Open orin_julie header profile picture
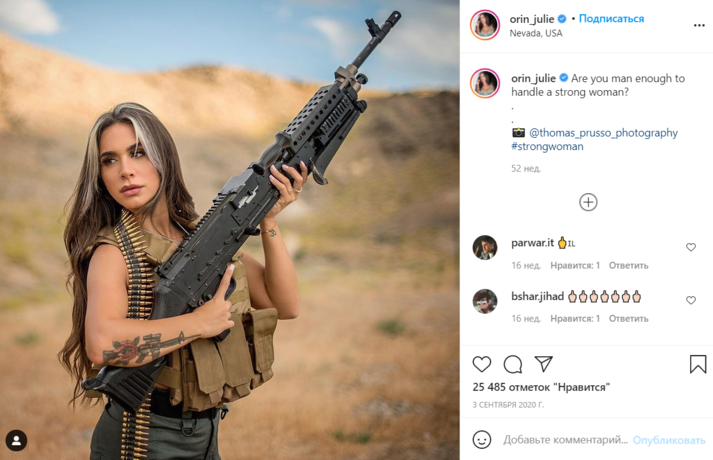Viewport: 713px width, 460px height. pos(485,25)
